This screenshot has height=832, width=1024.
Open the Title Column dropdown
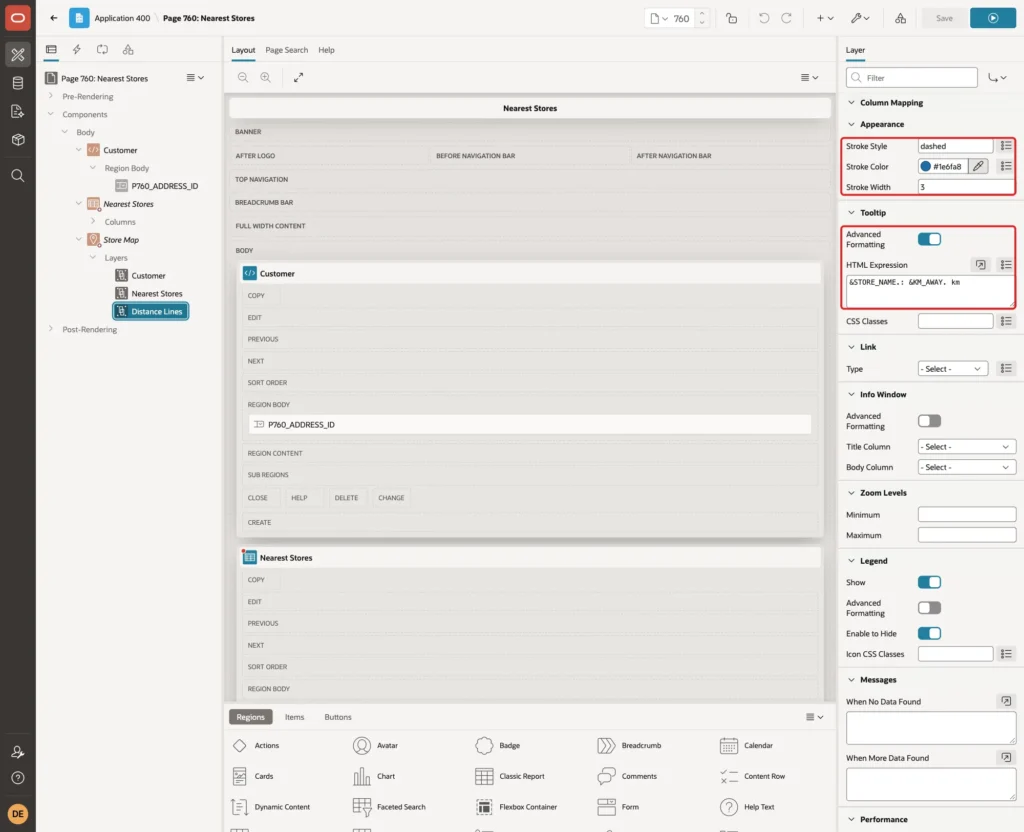[x=967, y=447]
